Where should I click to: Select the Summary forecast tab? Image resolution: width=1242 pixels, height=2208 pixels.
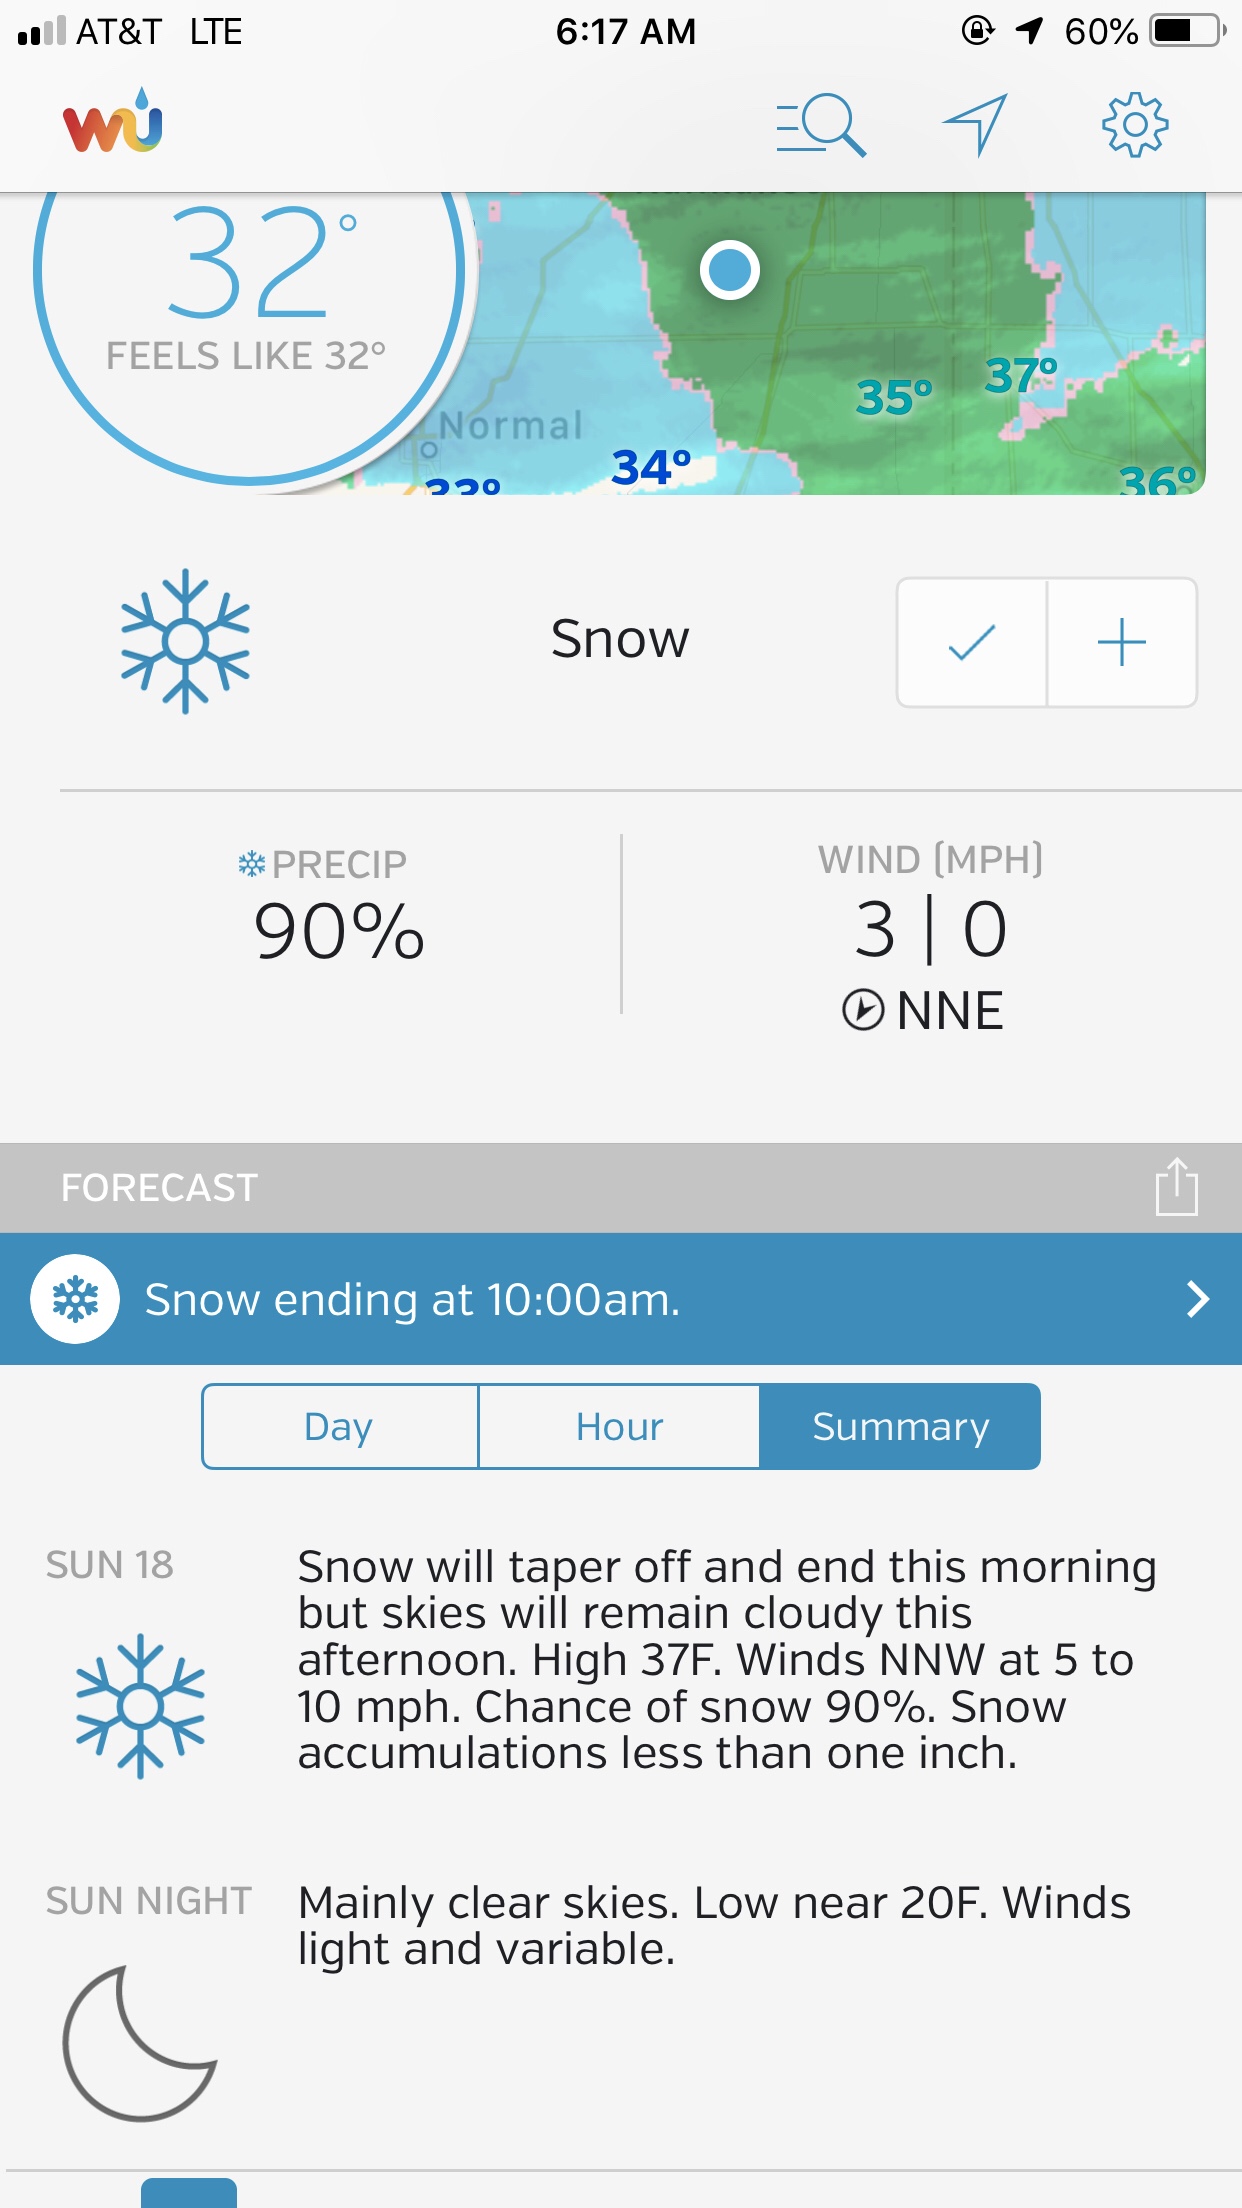[x=900, y=1427]
